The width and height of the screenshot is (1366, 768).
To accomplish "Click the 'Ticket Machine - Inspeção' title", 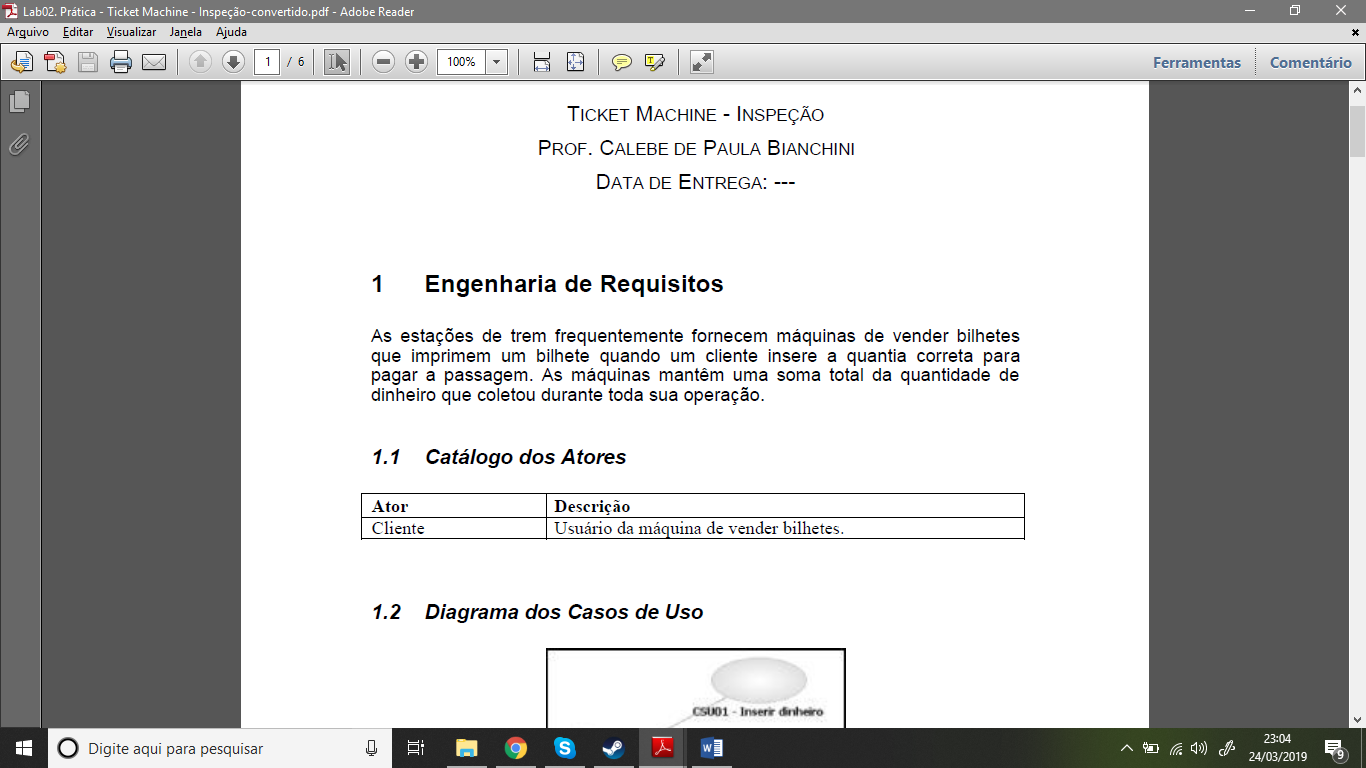I will 695,114.
